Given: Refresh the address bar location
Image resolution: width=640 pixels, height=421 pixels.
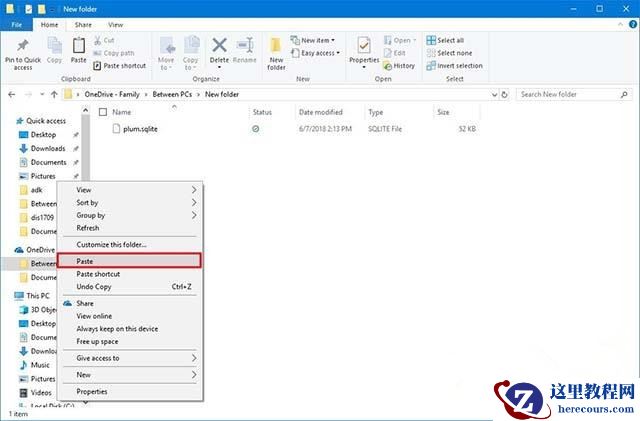Looking at the screenshot, I should pyautogui.click(x=504, y=94).
